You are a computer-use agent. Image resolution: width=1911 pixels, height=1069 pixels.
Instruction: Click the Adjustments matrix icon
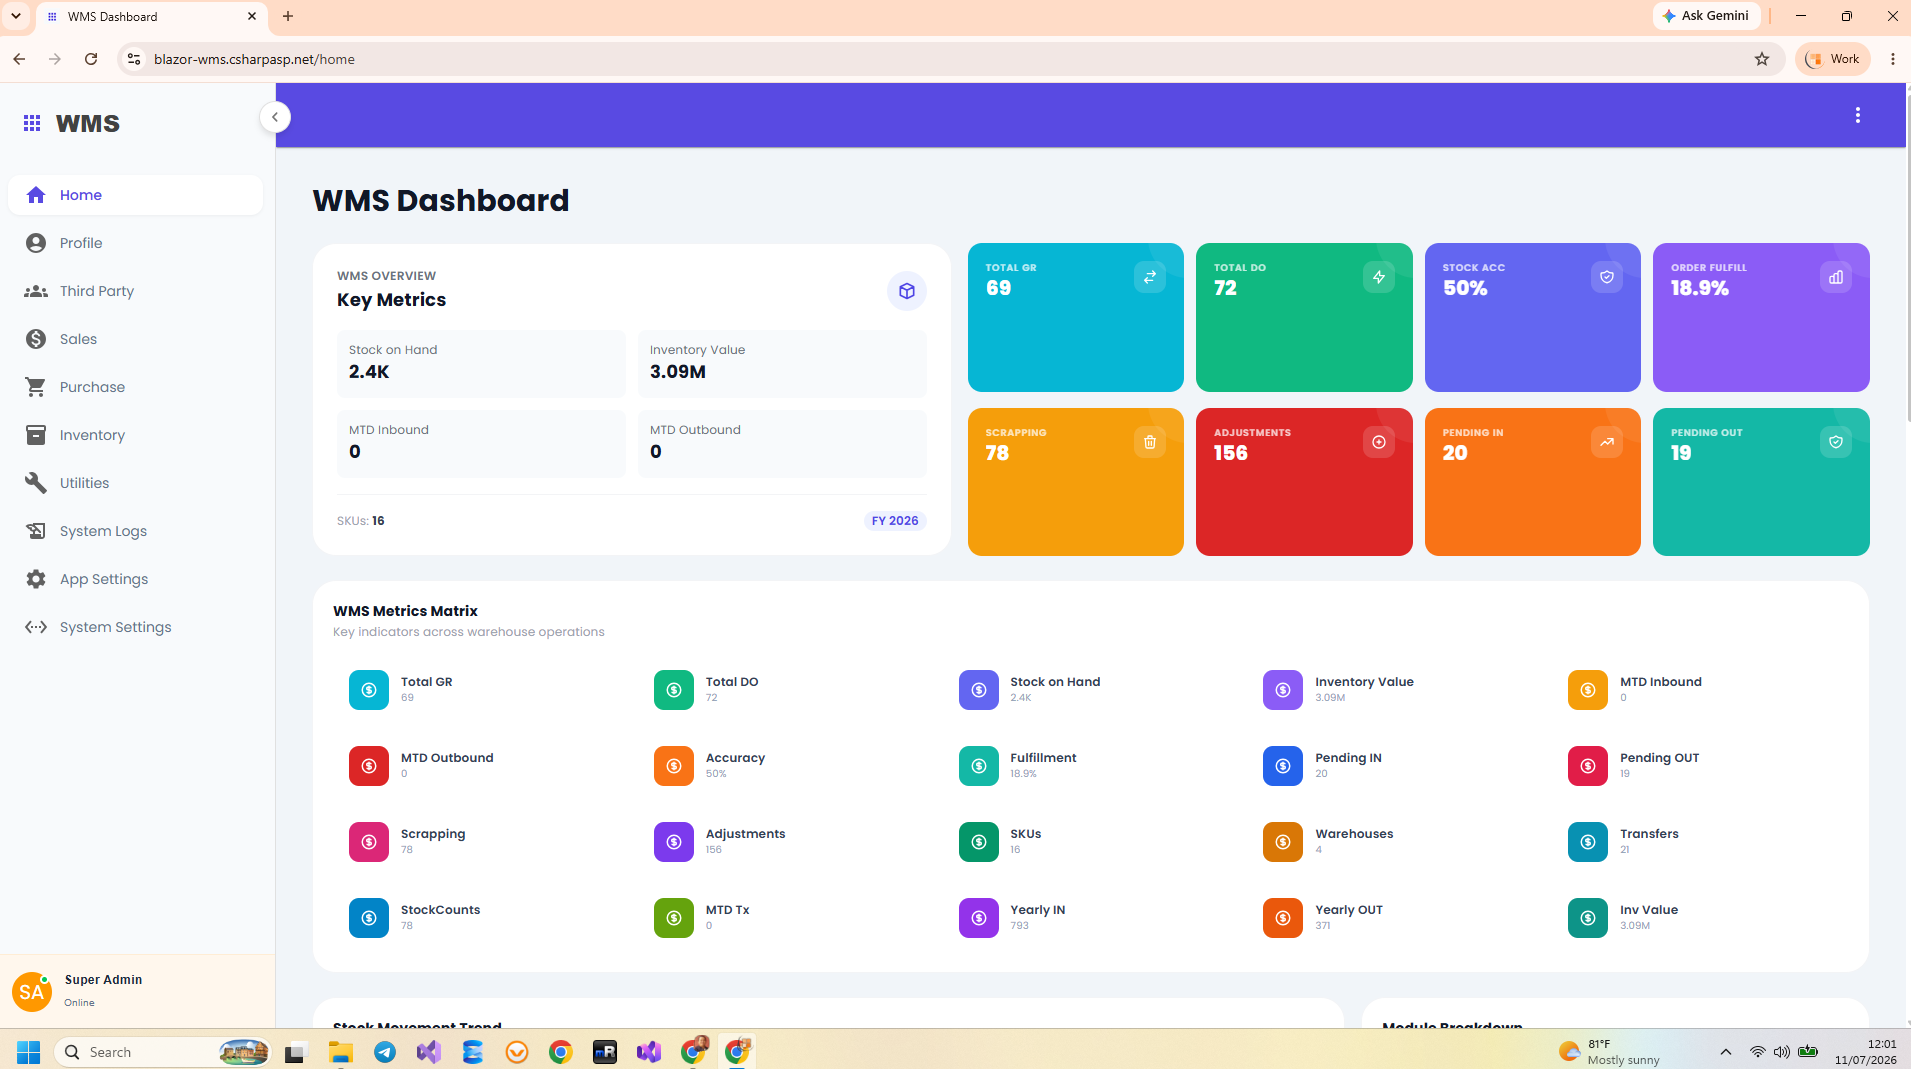pyautogui.click(x=674, y=842)
